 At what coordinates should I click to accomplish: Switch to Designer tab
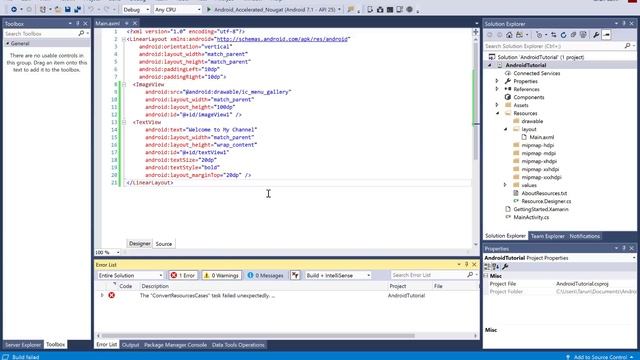140,244
